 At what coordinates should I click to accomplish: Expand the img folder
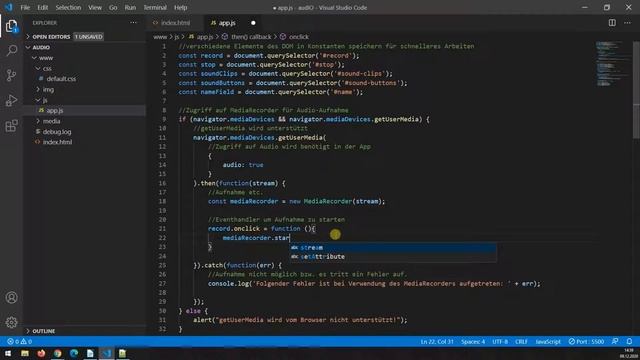pos(48,89)
